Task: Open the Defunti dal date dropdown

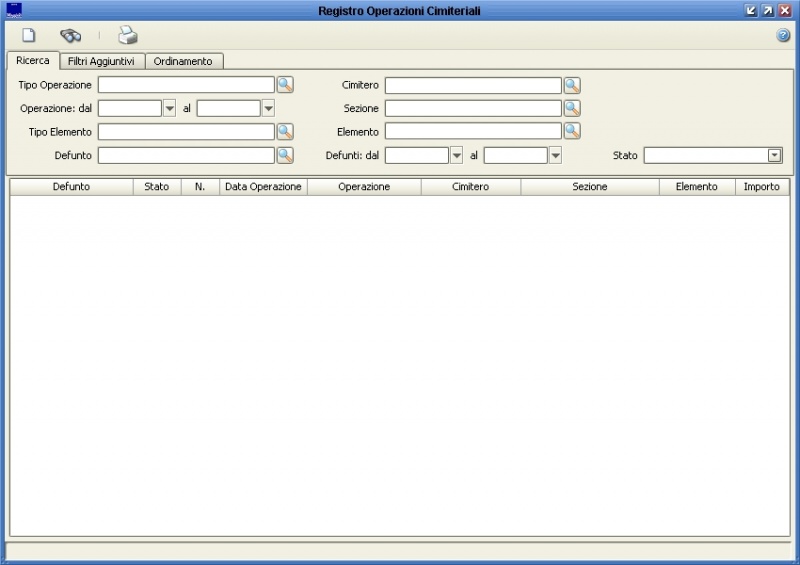Action: click(x=456, y=155)
